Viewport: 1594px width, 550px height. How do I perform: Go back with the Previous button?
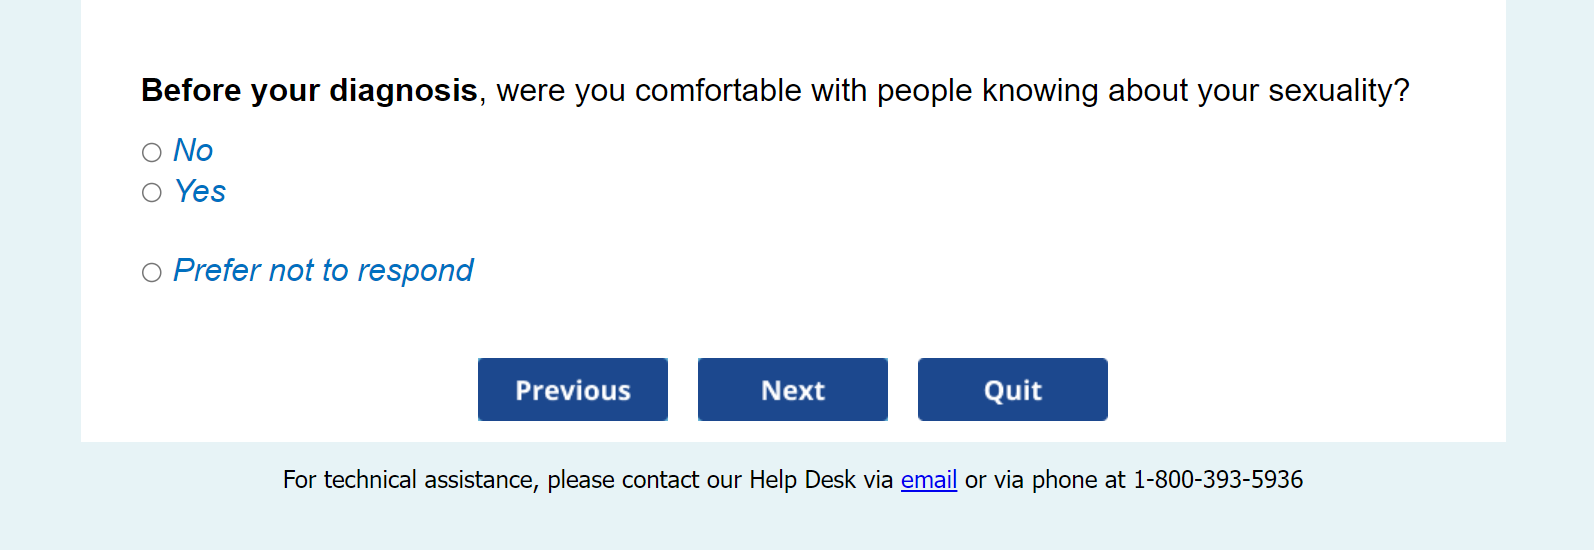point(572,389)
